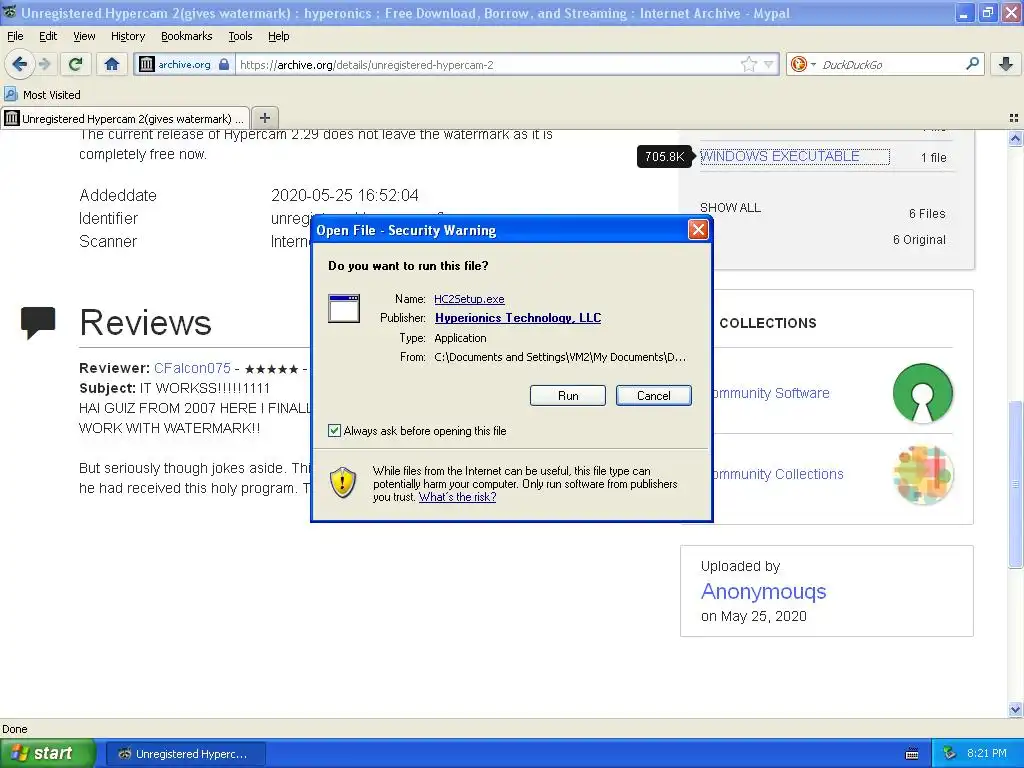Click the Mypal raccoon icon in title bar
1024x768 pixels.
tap(10, 12)
